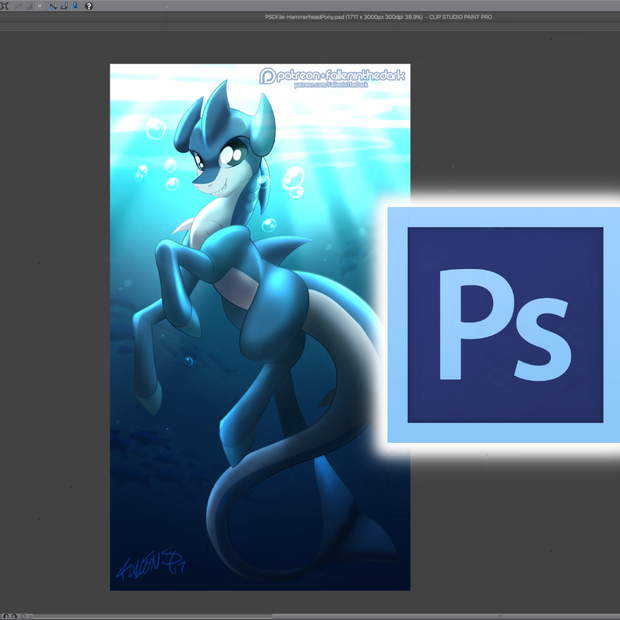
Task: Click the rotate-left icon below the canvas
Action: click(x=6, y=616)
